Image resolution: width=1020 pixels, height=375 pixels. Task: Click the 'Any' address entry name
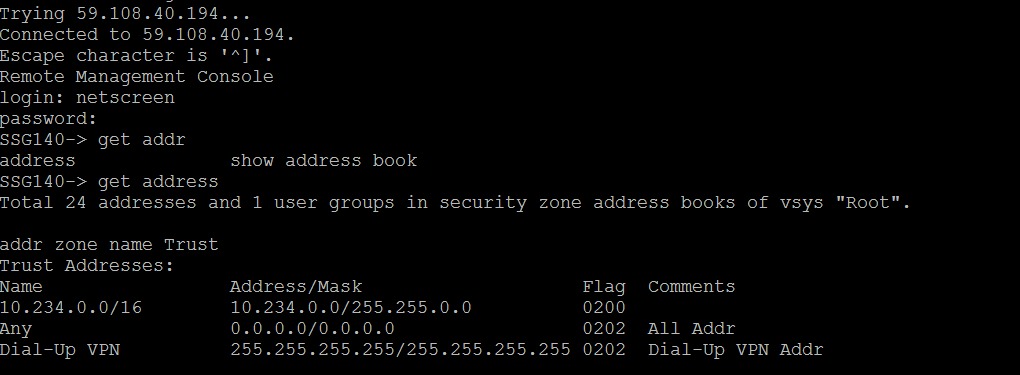click(16, 329)
